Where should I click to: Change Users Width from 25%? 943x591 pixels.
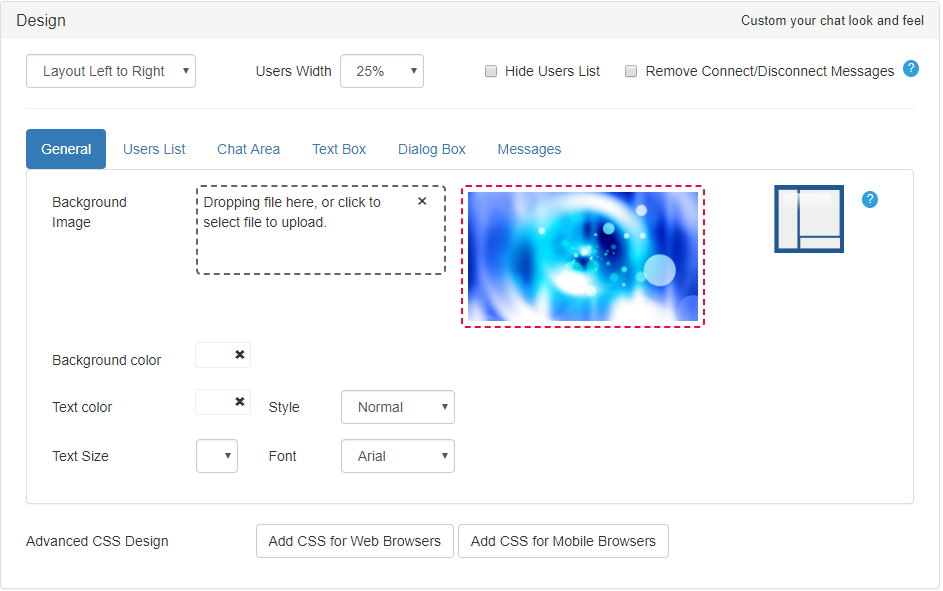click(381, 71)
